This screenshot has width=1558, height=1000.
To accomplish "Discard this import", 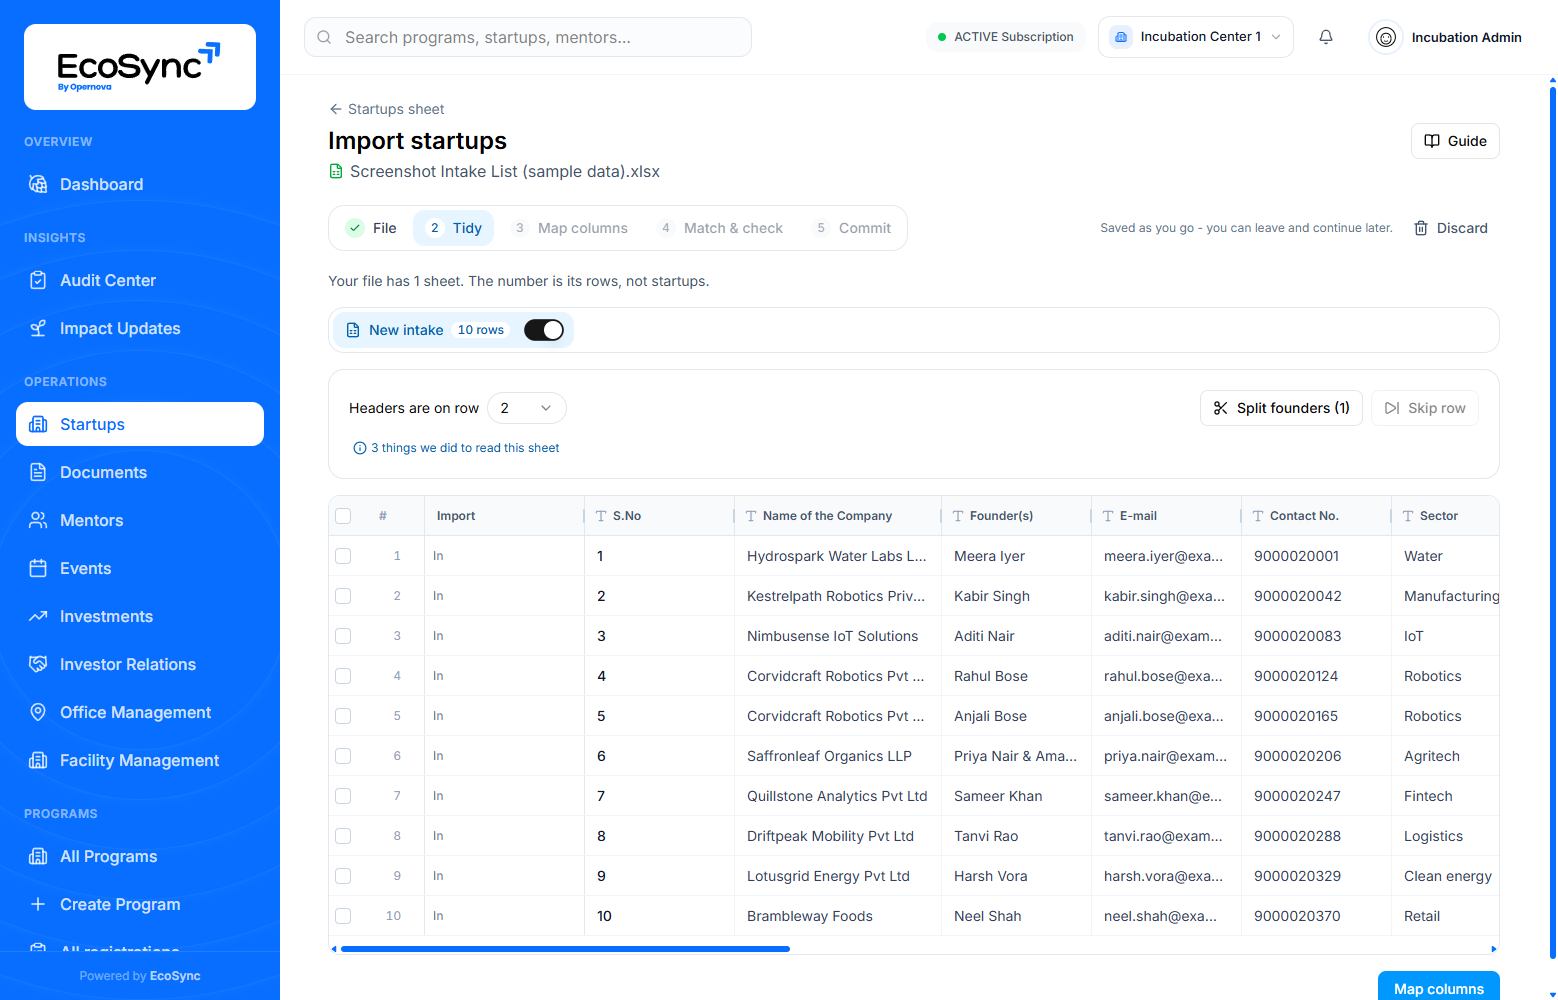I will [1451, 228].
